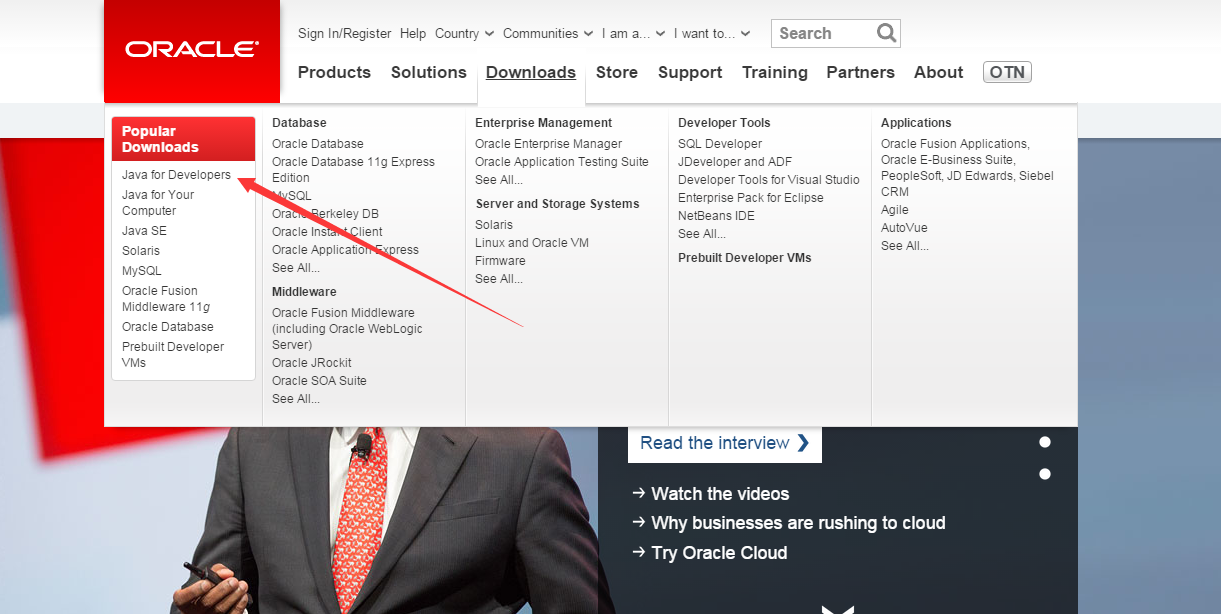1221x614 pixels.
Task: Open the Training menu
Action: 775,72
